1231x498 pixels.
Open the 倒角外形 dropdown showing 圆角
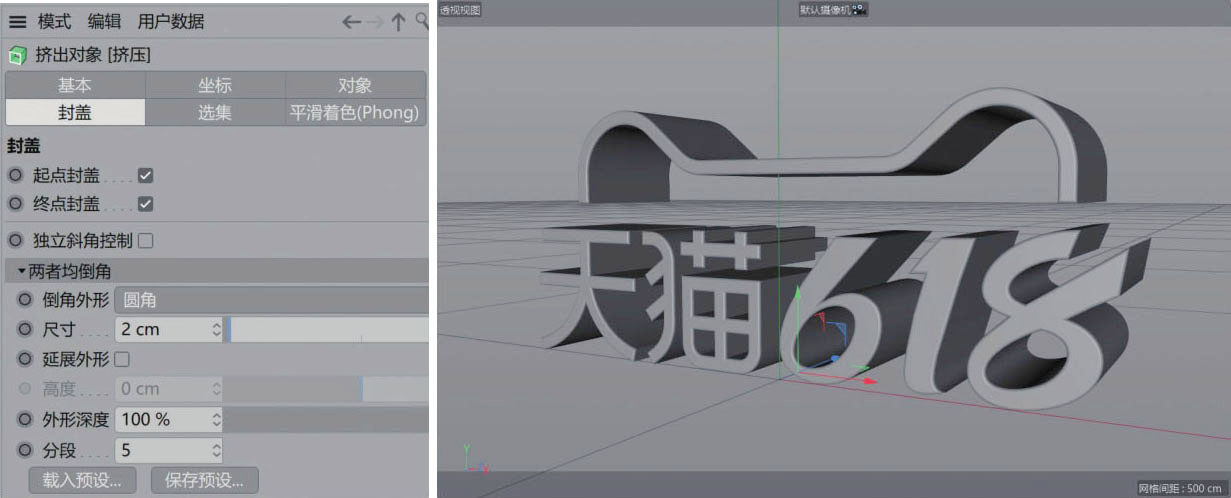click(x=270, y=299)
